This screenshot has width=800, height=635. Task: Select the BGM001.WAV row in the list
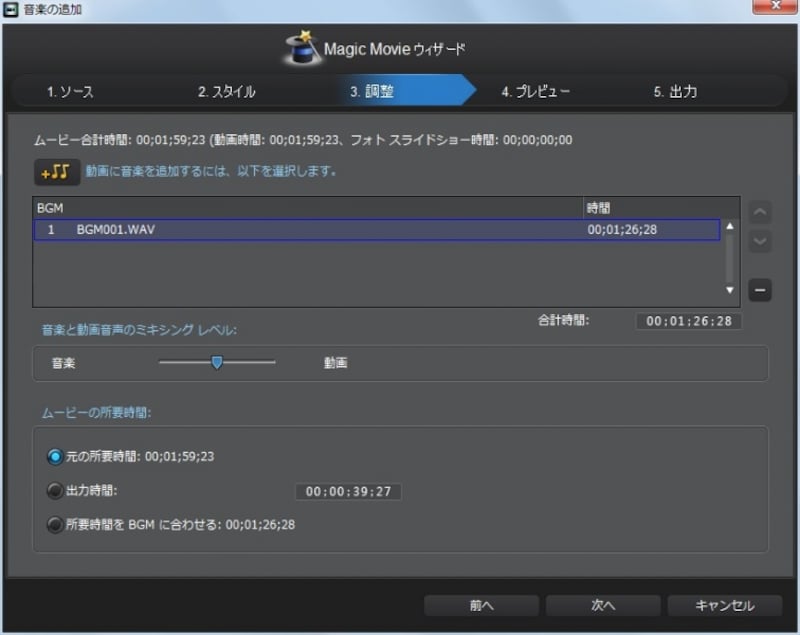click(x=300, y=229)
